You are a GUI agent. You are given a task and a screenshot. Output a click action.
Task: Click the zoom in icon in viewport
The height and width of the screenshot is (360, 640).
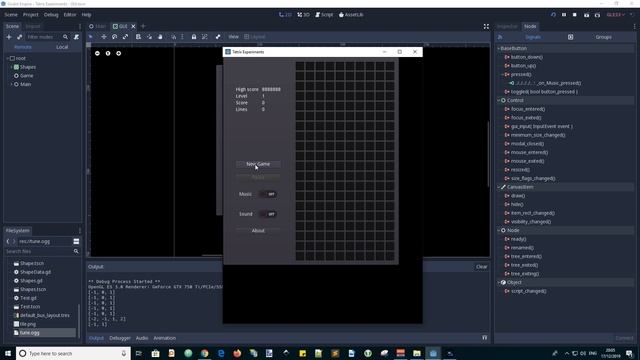point(118,53)
